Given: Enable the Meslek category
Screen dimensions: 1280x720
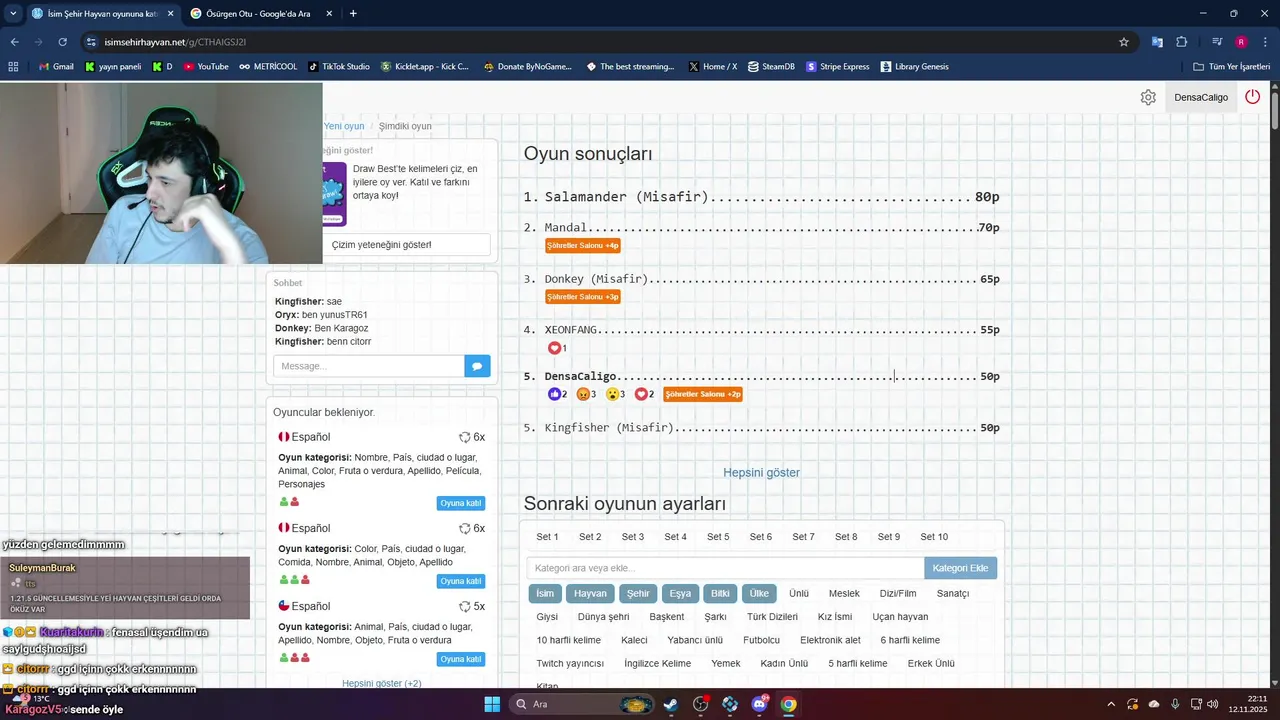Looking at the screenshot, I should (x=844, y=593).
